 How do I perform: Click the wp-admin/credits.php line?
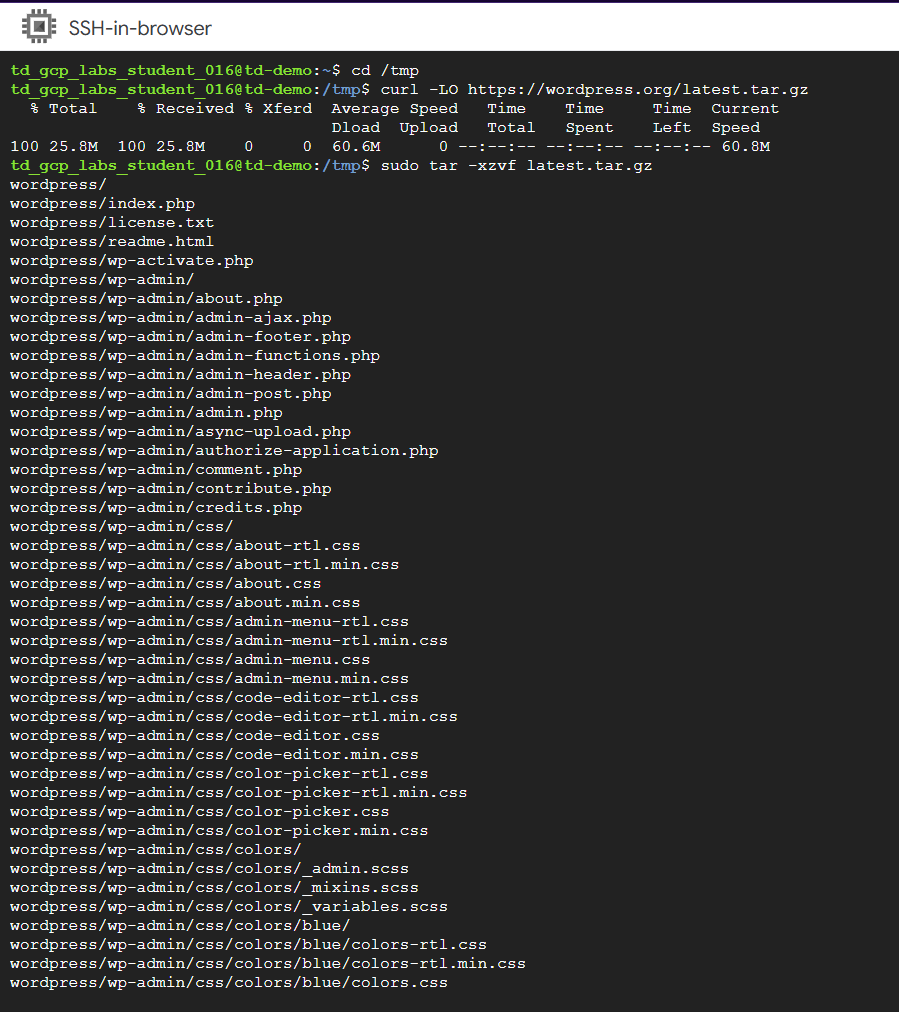tap(156, 508)
